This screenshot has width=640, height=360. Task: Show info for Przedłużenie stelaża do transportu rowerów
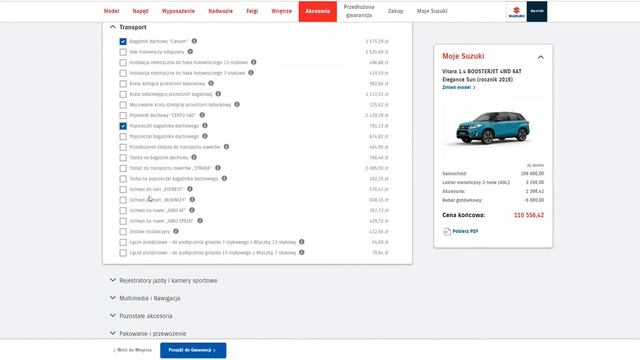pos(226,147)
